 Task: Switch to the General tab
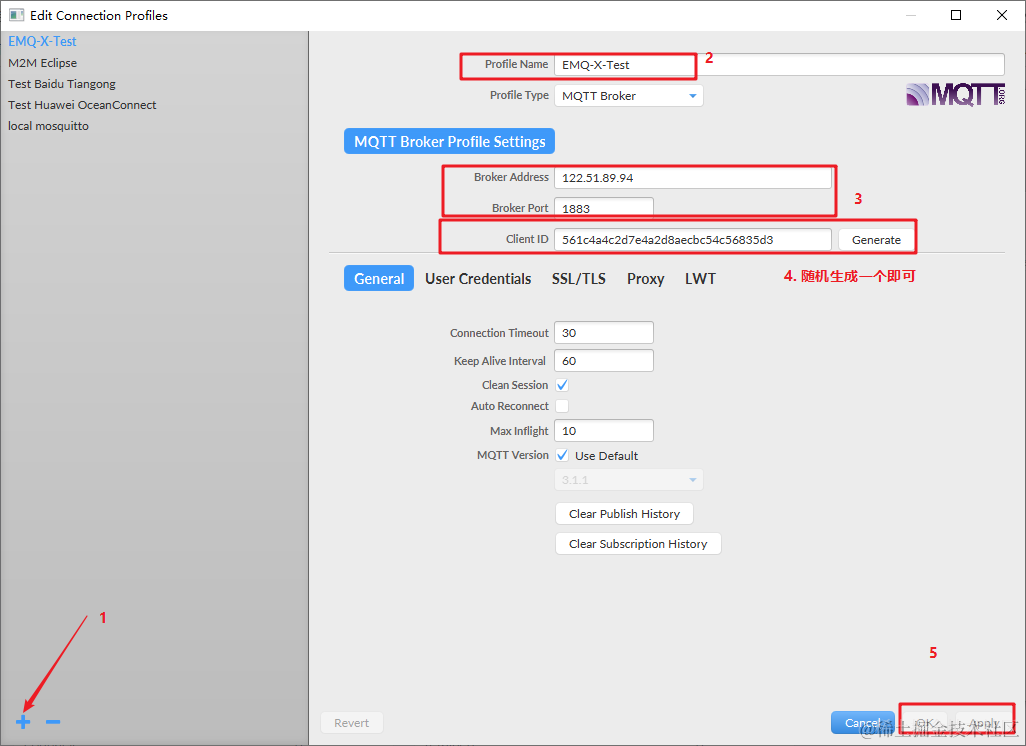(x=379, y=278)
